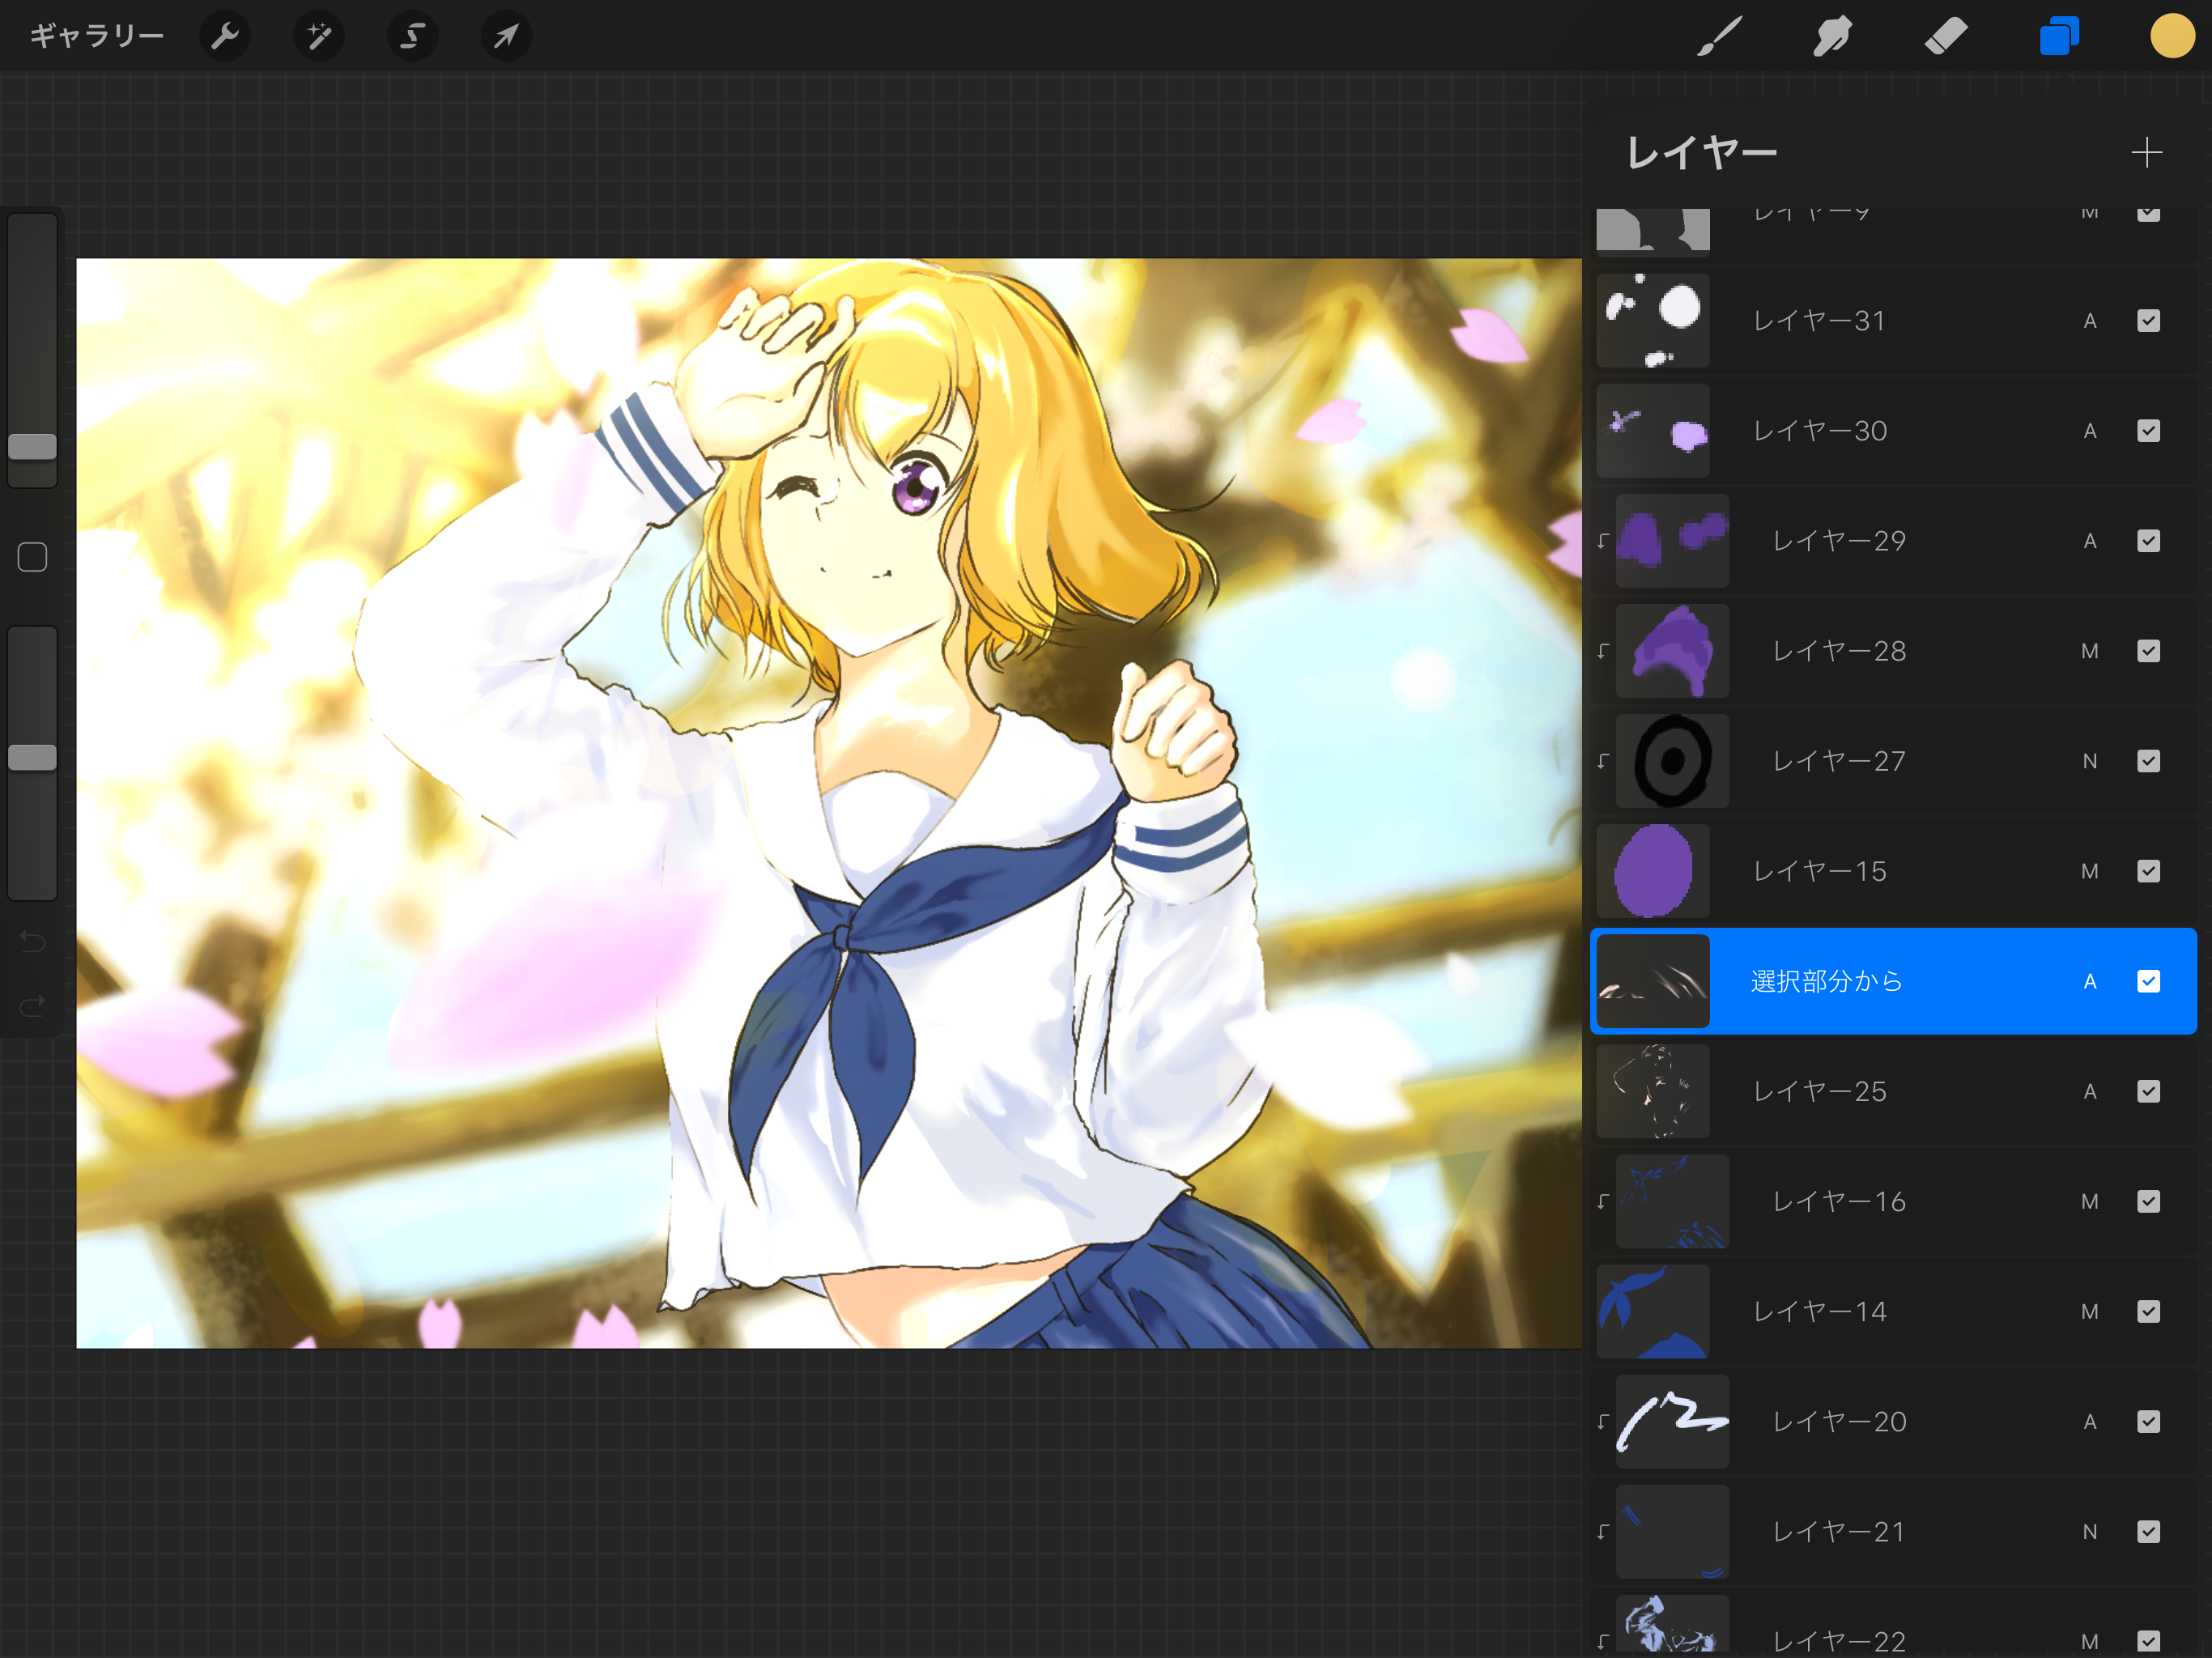Select layer name レイヤー21
Screen dimensions: 2212x1658
pyautogui.click(x=1839, y=1531)
